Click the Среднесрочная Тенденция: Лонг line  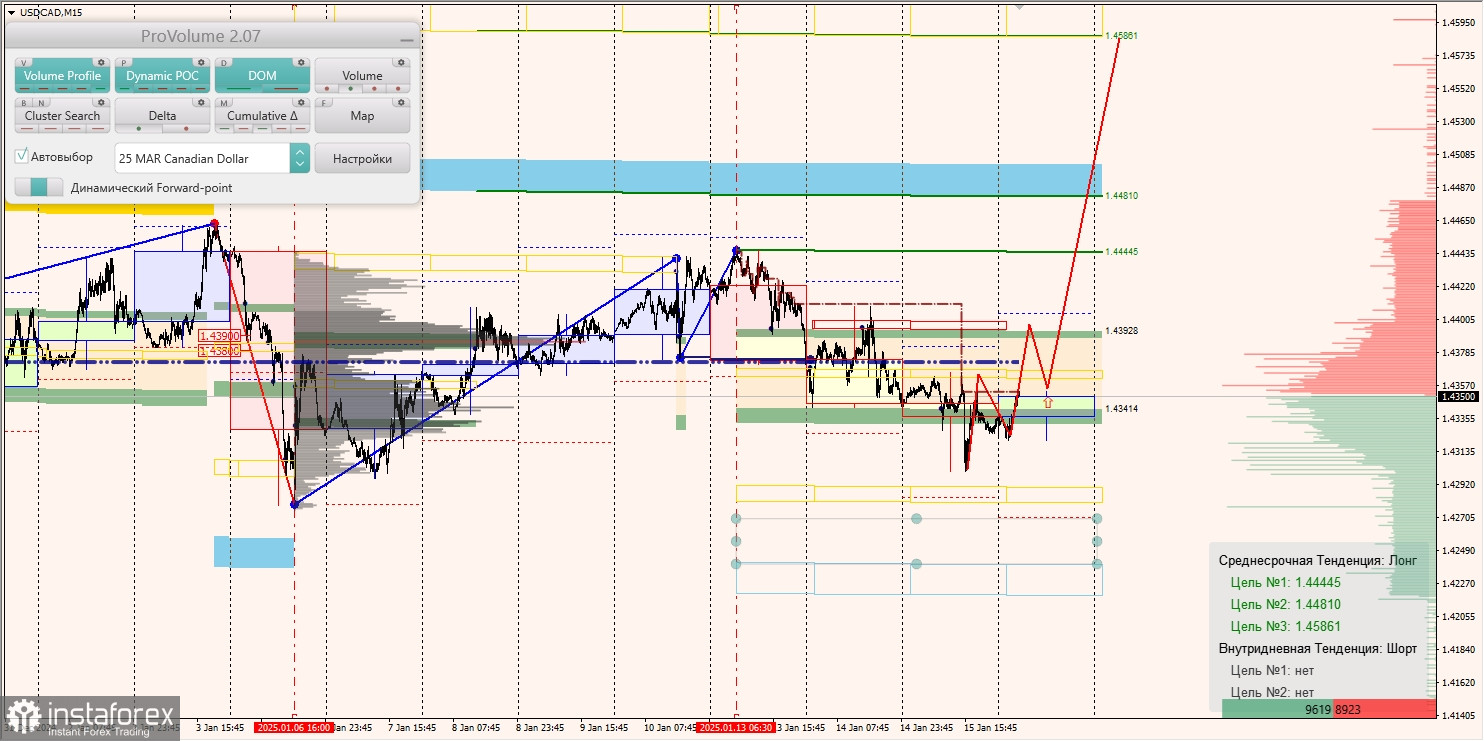(x=1317, y=560)
